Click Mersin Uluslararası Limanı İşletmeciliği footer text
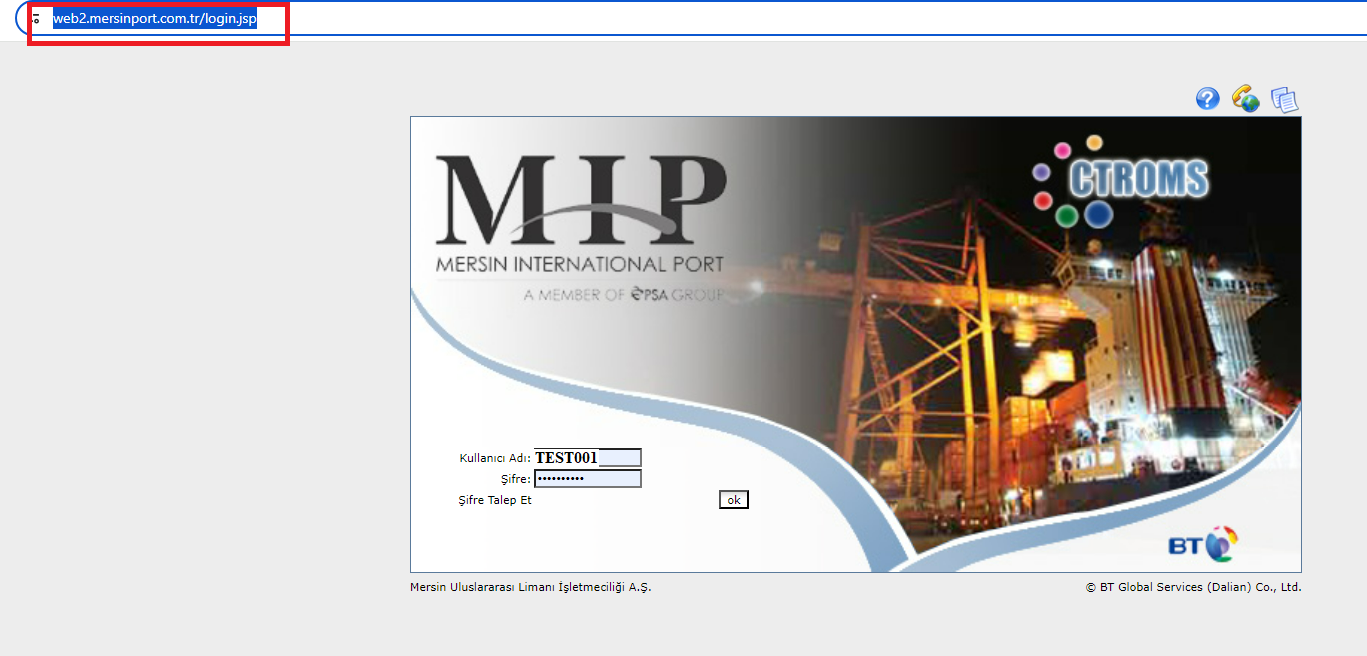The width and height of the screenshot is (1367, 656). [530, 587]
